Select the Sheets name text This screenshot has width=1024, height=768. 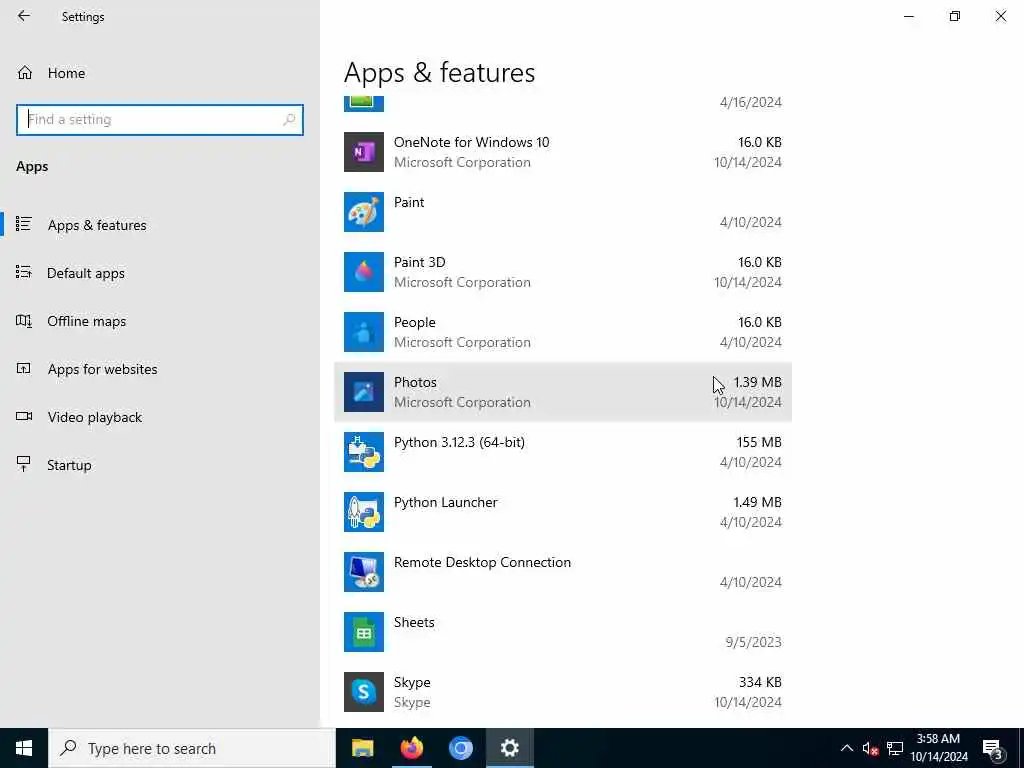(x=414, y=622)
